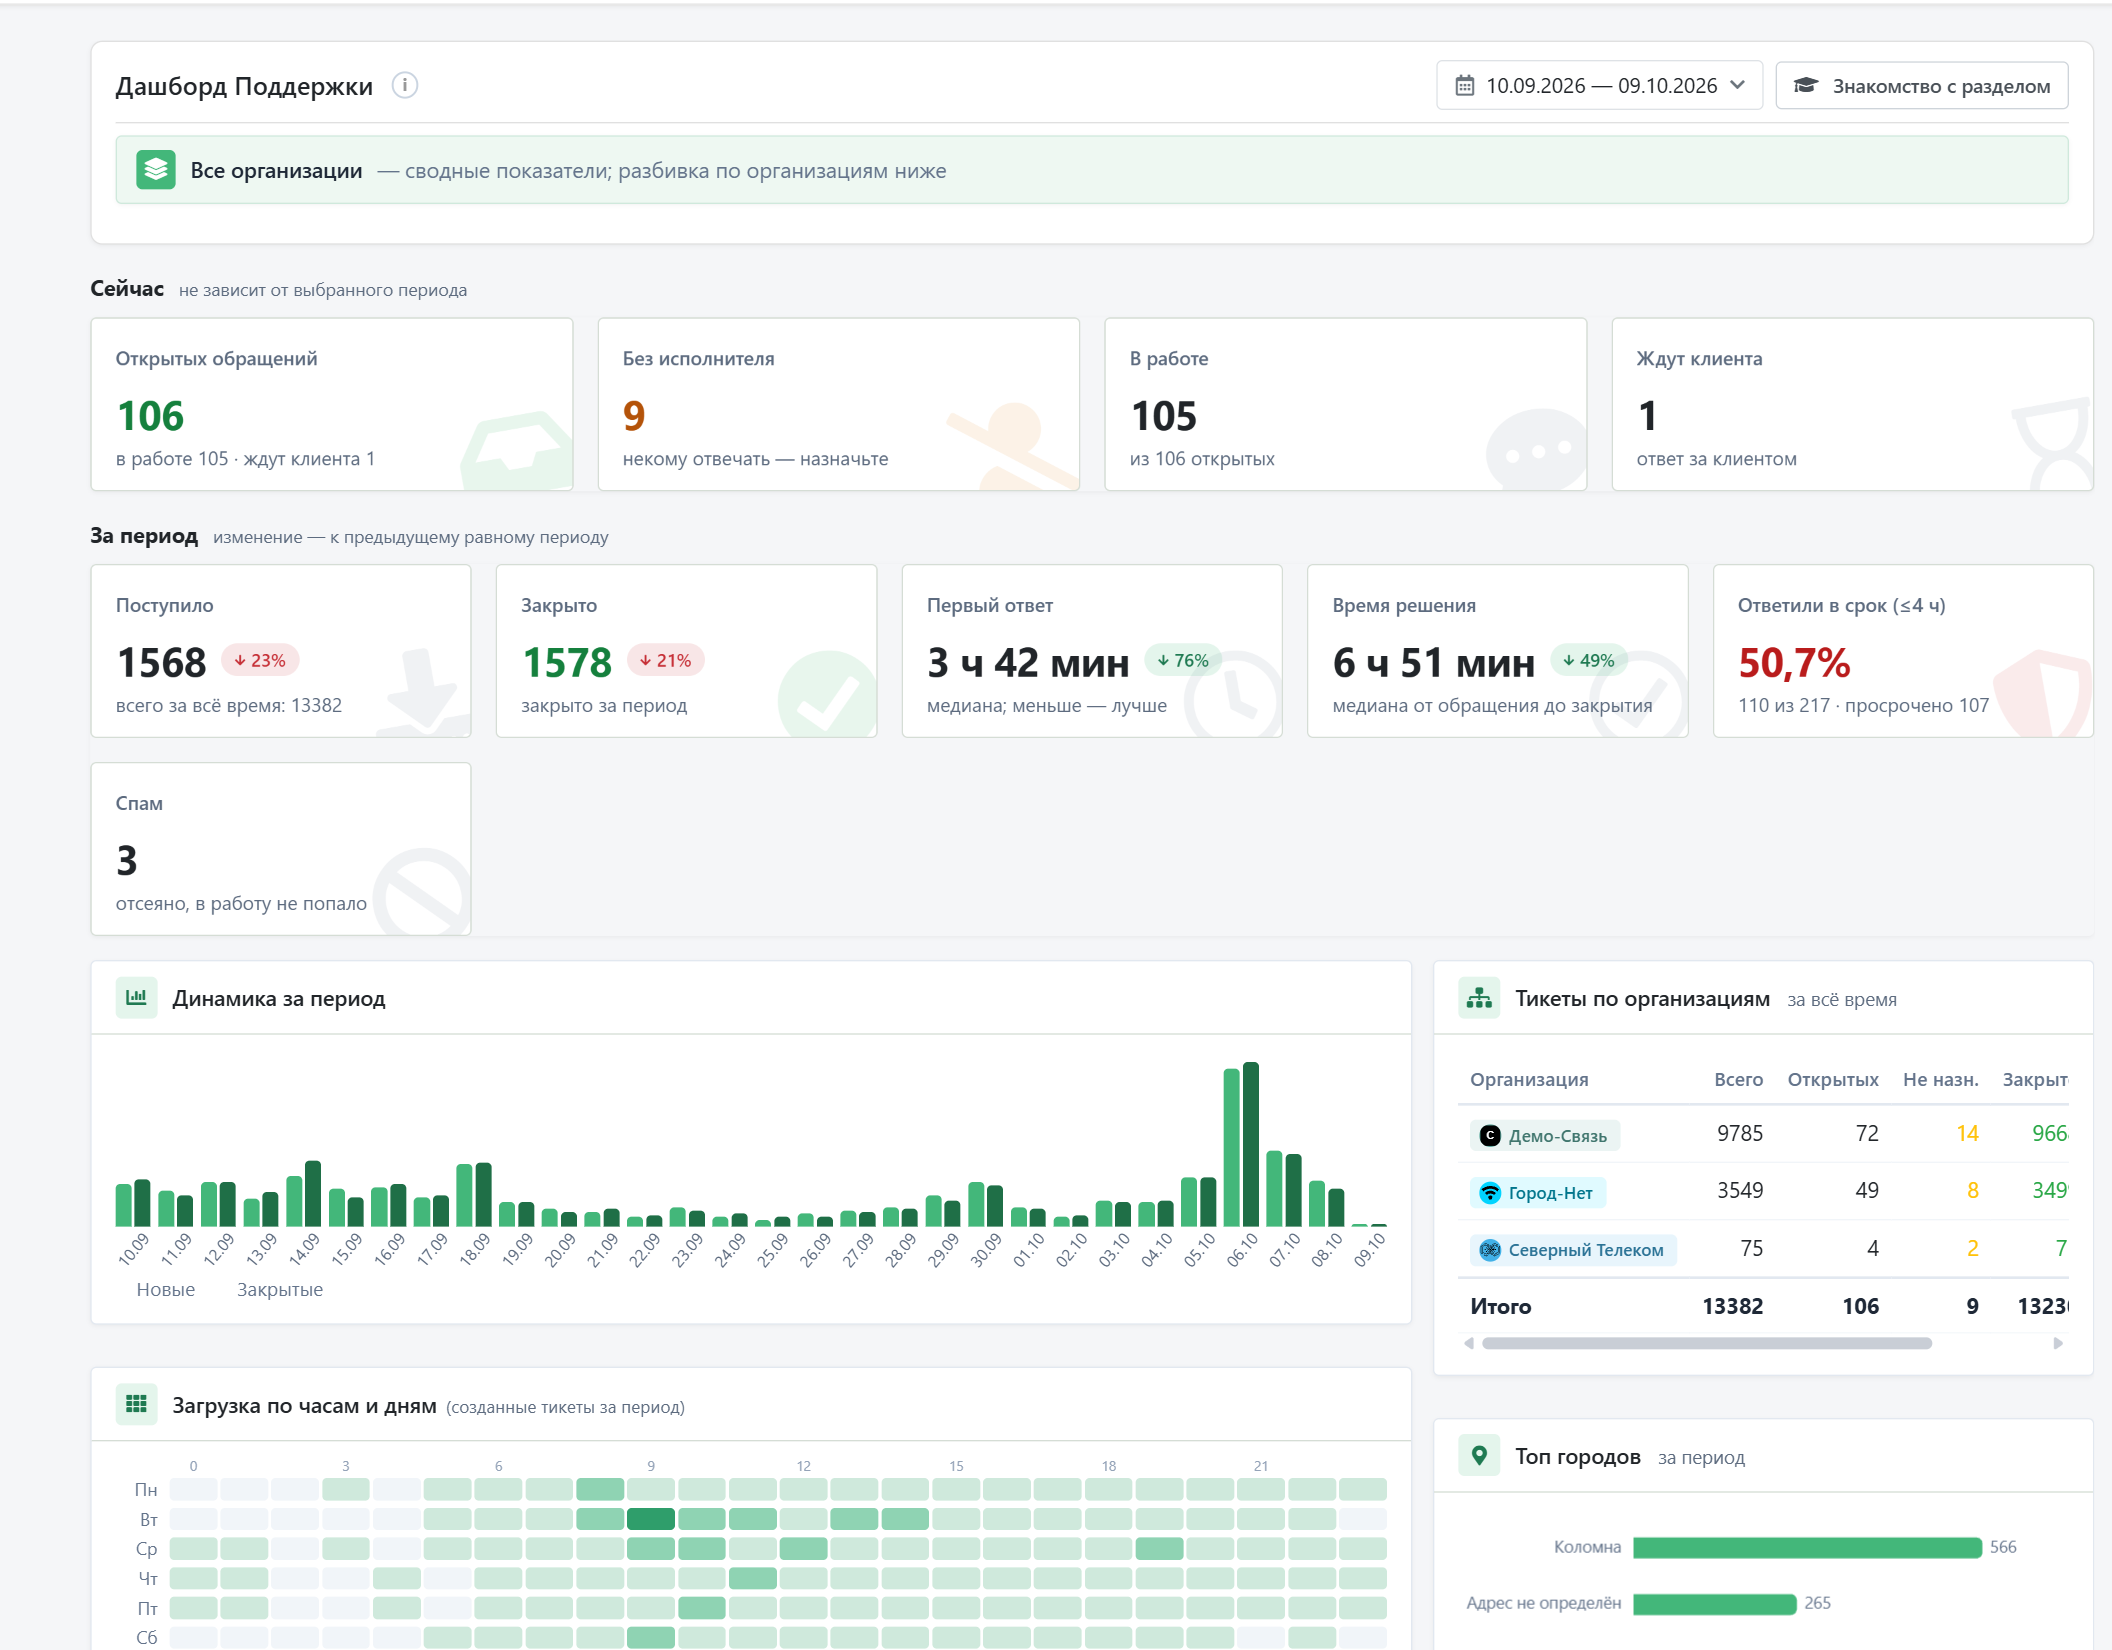Screen dimensions: 2112x1650
Task: Click the left scroll arrow of organizations table
Action: 1468,1343
